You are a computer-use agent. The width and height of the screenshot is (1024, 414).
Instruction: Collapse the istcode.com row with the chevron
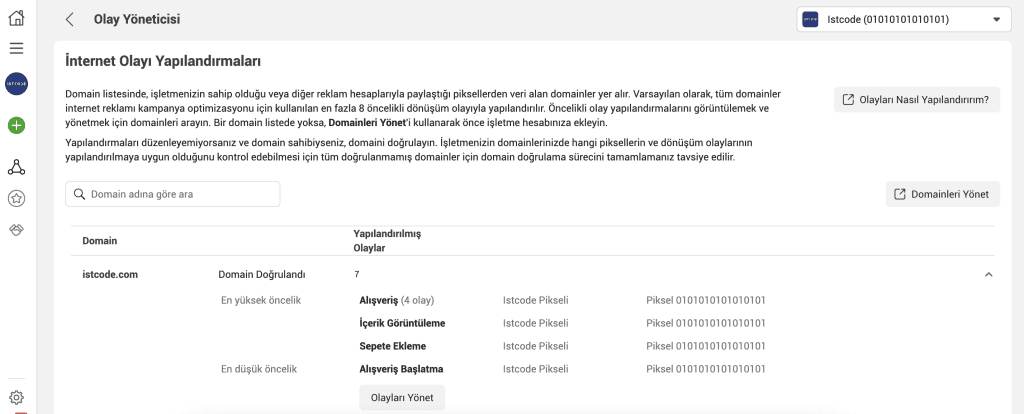pyautogui.click(x=988, y=274)
